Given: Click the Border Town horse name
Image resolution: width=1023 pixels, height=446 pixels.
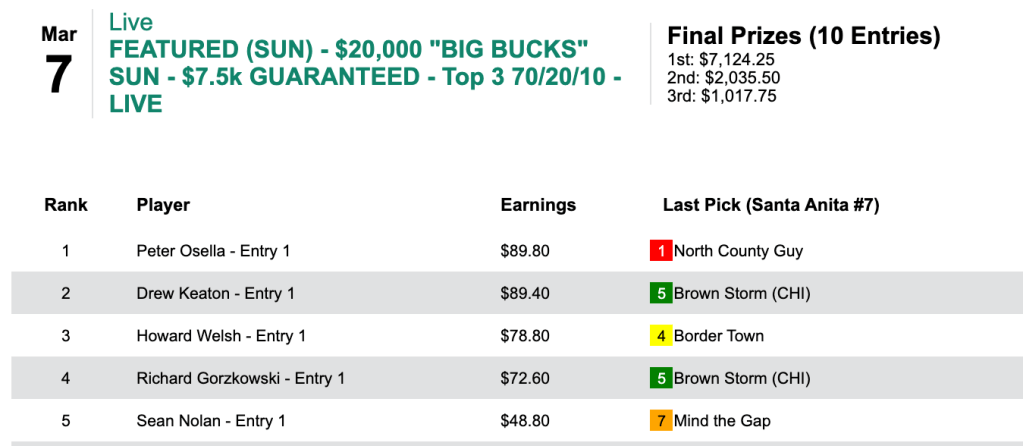Looking at the screenshot, I should pos(718,336).
